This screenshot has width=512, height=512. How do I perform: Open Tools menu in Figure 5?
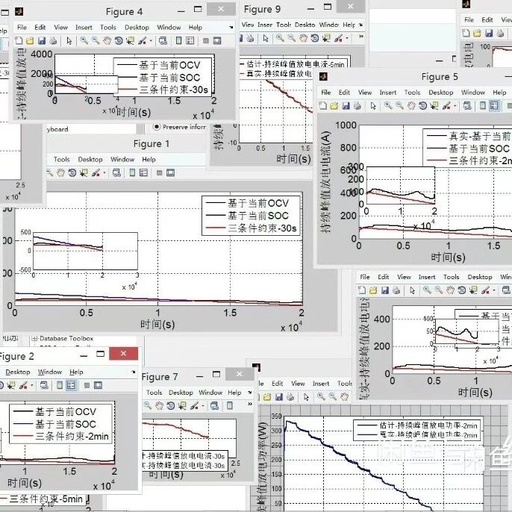point(412,92)
